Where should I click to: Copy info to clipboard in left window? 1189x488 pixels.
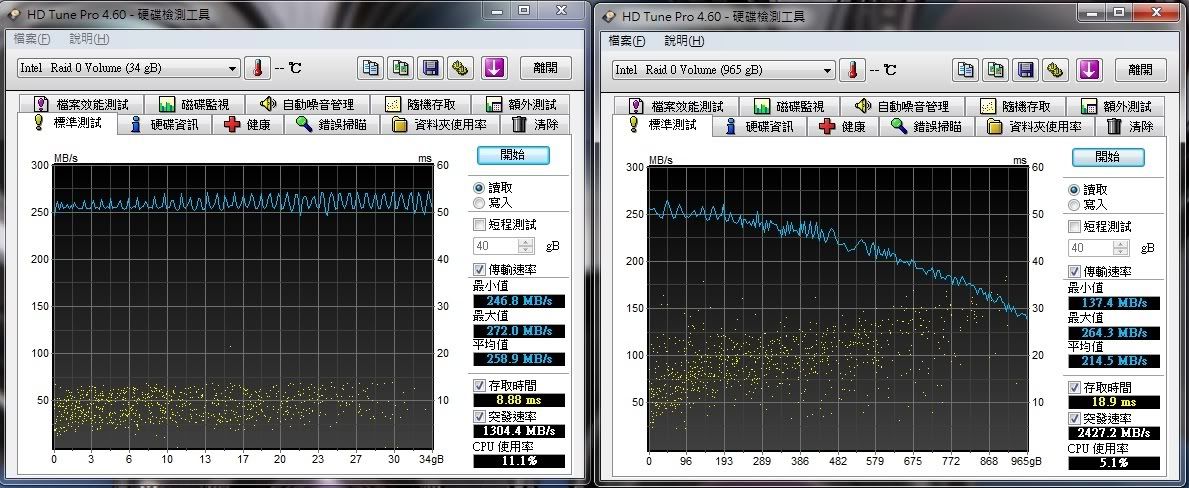371,68
